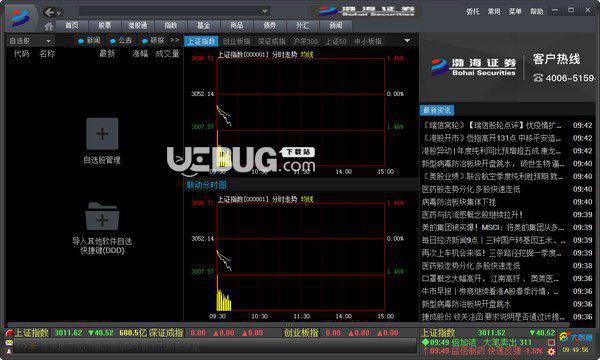Image resolution: width=600 pixels, height=360 pixels.
Task: Click the plus icon for 自选股管理
Action: 102,134
